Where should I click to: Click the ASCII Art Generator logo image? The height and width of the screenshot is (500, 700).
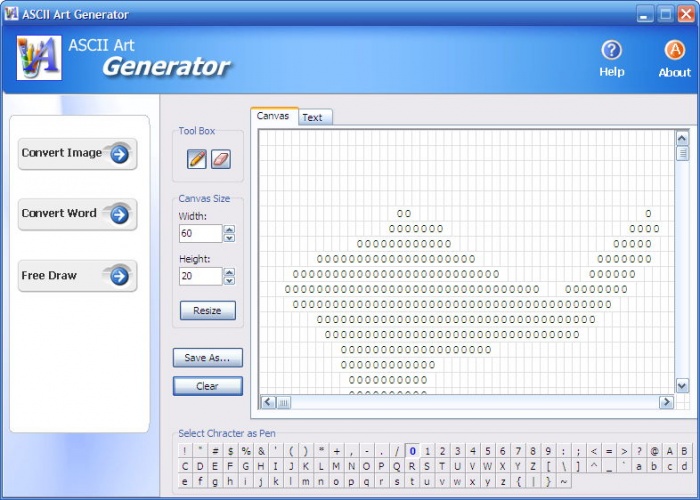[x=39, y=58]
